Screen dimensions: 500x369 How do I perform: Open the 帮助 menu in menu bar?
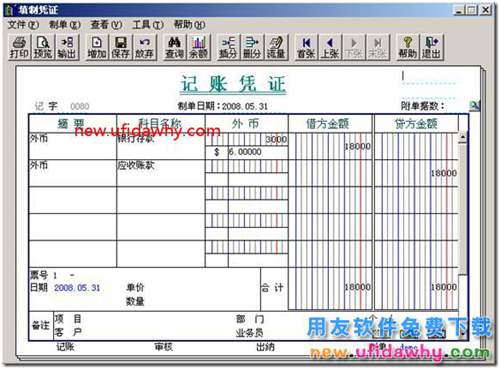pyautogui.click(x=189, y=25)
